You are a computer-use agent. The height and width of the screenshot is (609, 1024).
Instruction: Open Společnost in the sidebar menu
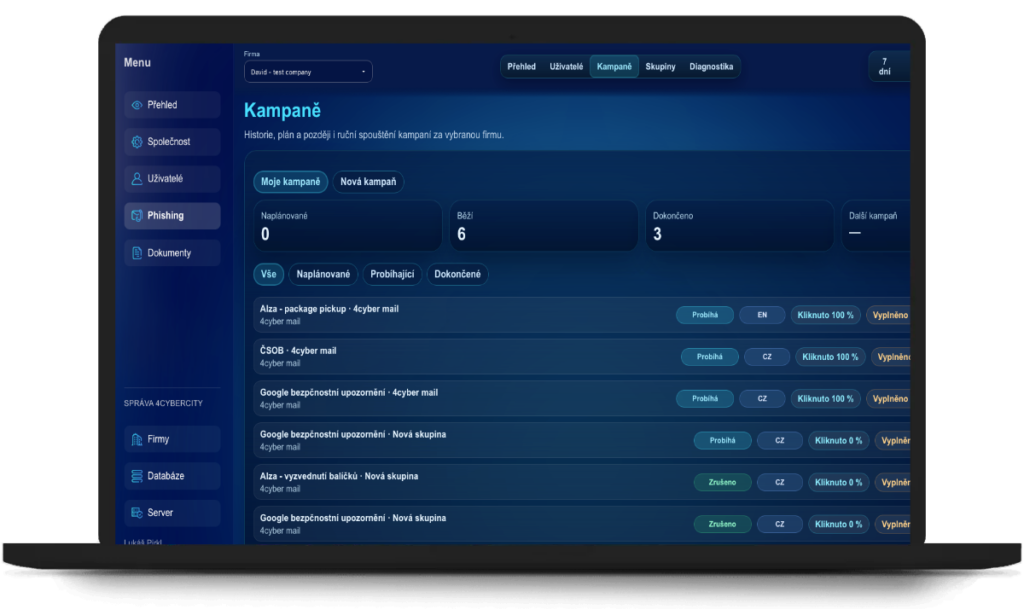172,142
